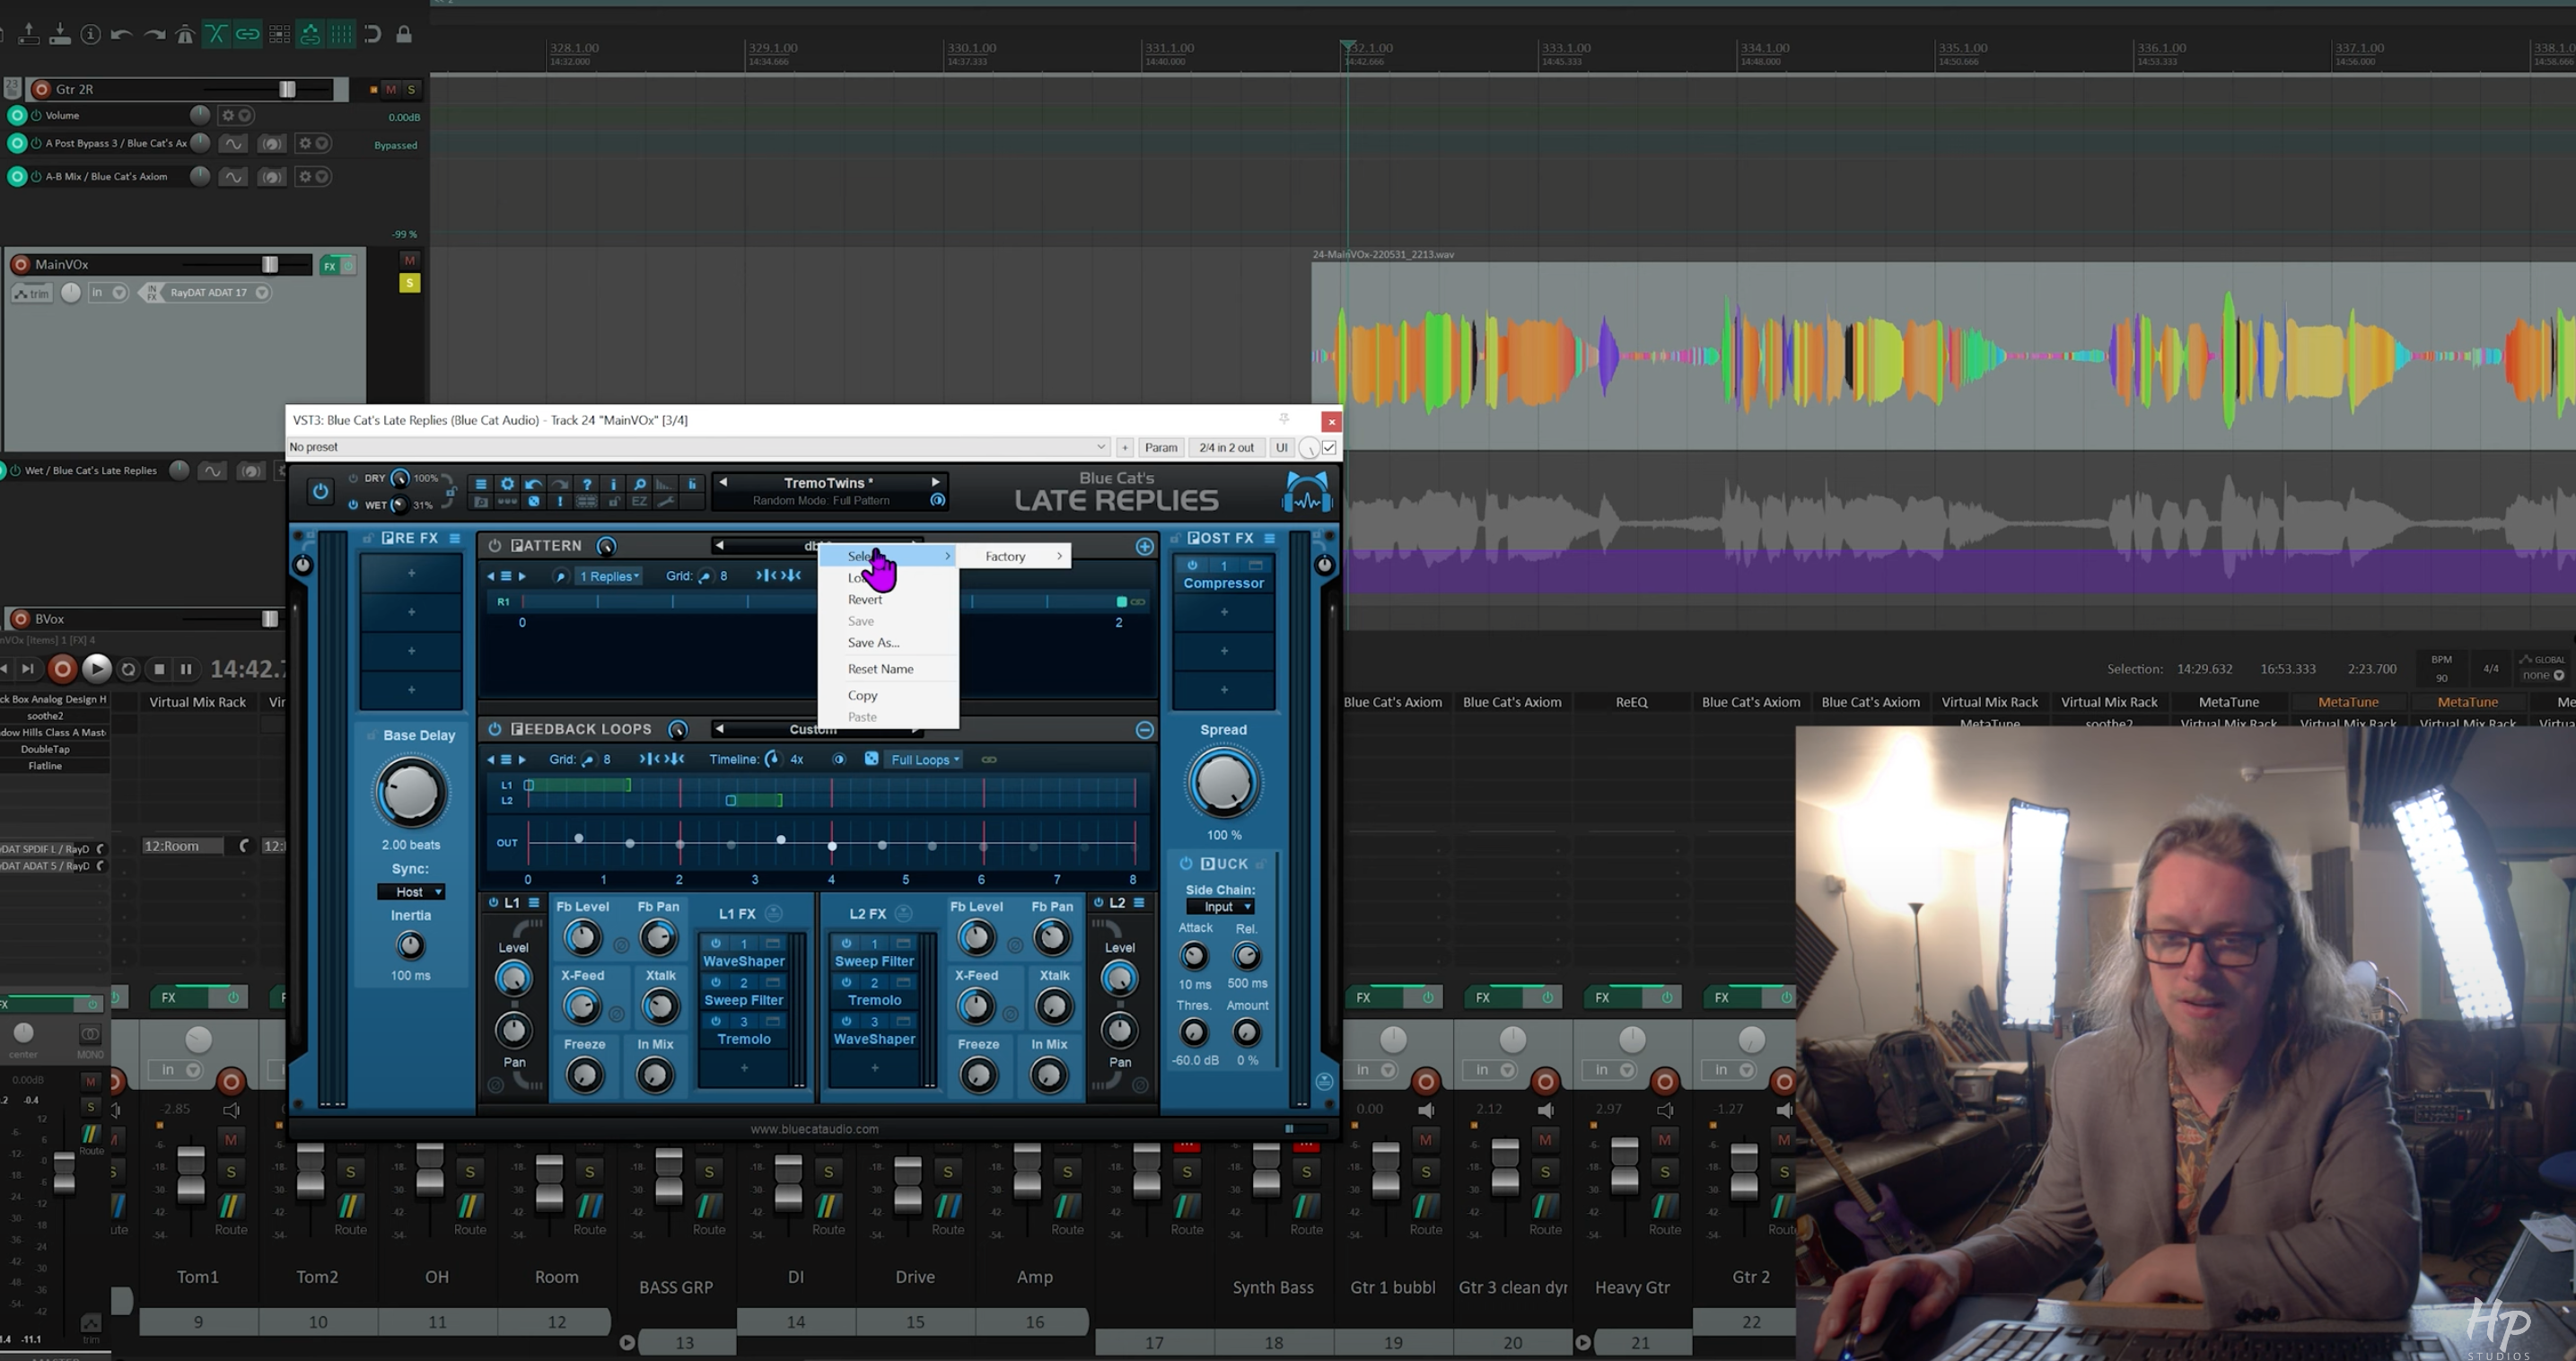This screenshot has height=1361, width=2576.
Task: Click the EZ mode icon in the toolbar
Action: [x=640, y=502]
